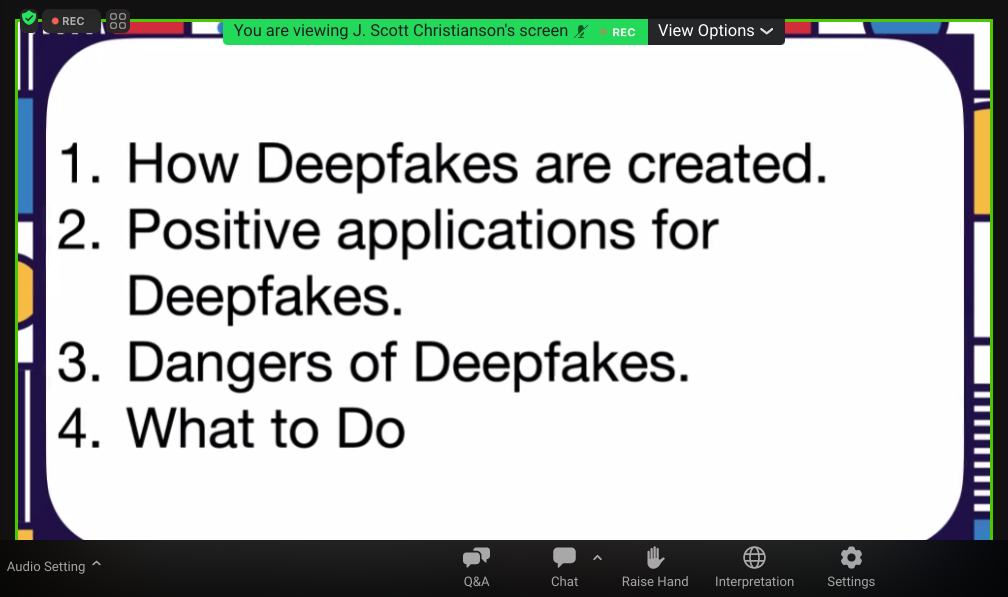Open the Interpretation globe icon
1008x597 pixels.
click(x=754, y=567)
